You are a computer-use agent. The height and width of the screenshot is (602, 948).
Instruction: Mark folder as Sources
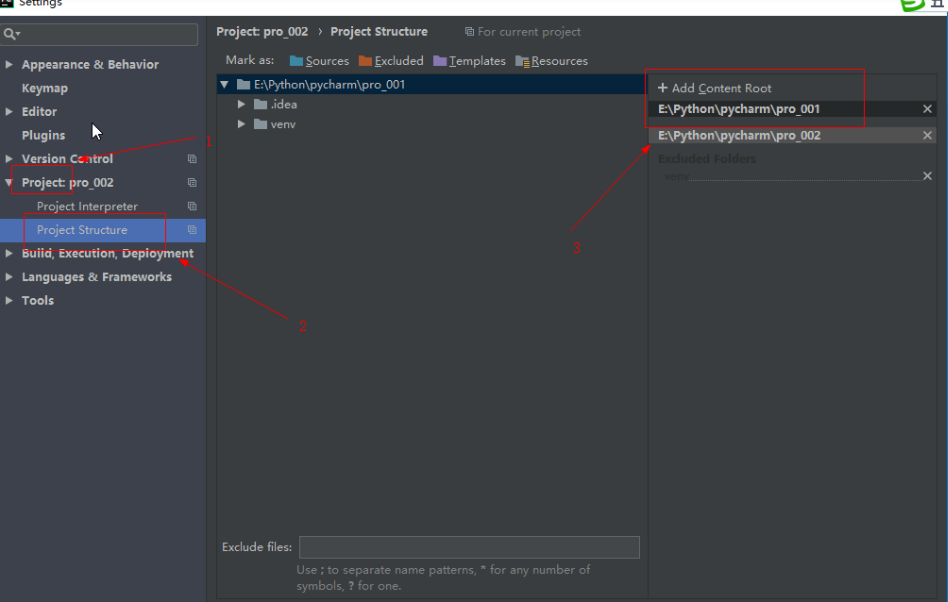[x=319, y=61]
